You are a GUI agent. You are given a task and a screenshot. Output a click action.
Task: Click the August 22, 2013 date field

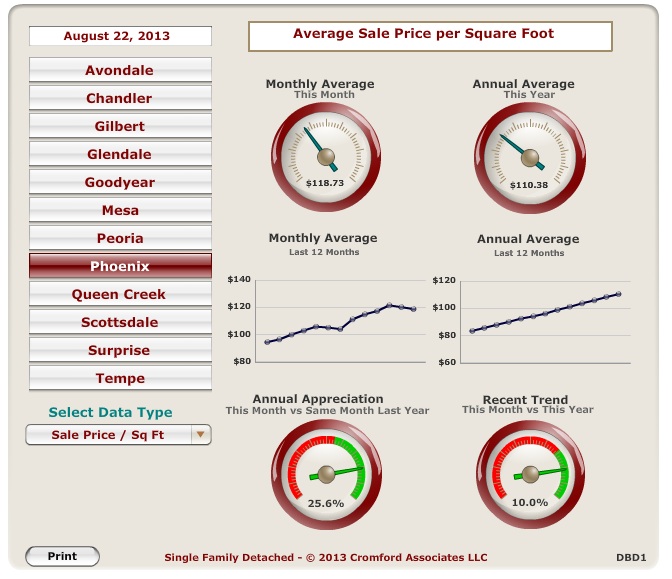[x=120, y=36]
